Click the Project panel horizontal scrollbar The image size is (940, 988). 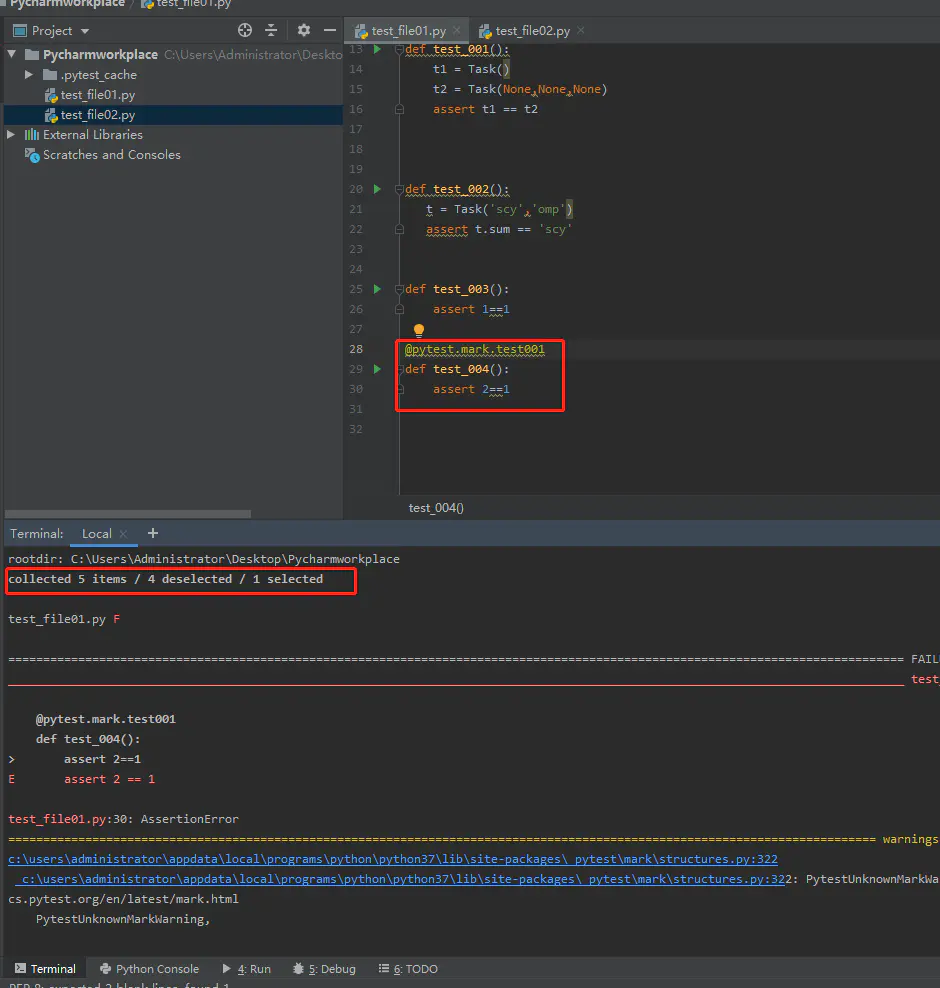pos(128,514)
